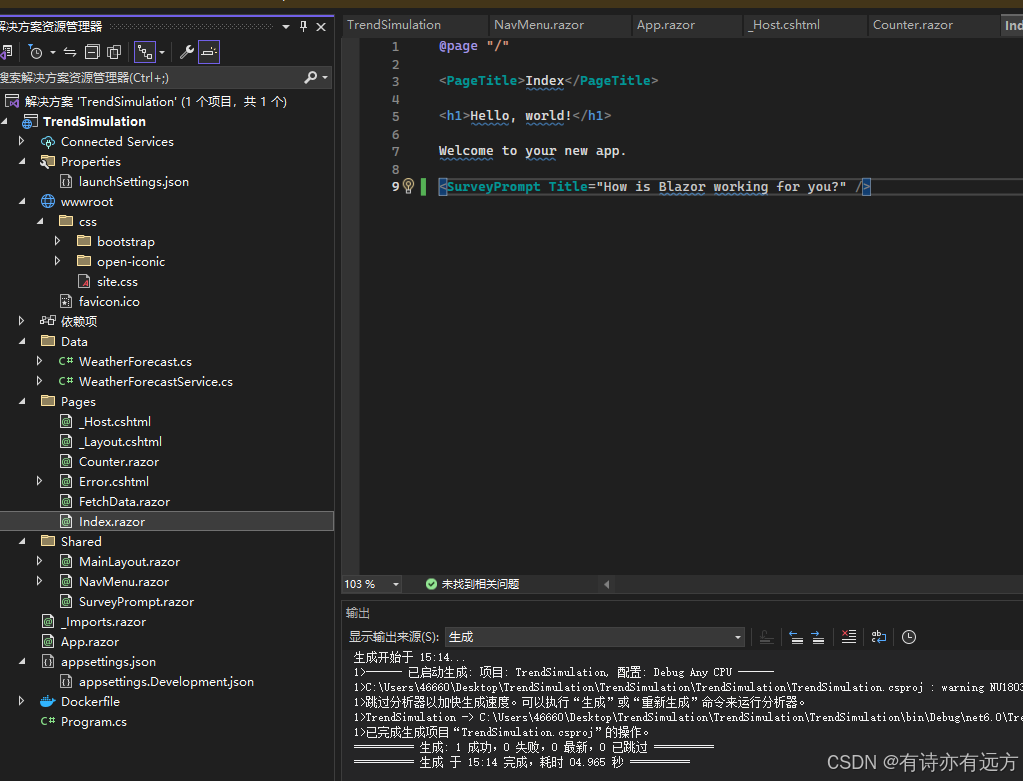Image resolution: width=1023 pixels, height=781 pixels.
Task: Expand the bootstrap folder
Action: click(x=57, y=241)
